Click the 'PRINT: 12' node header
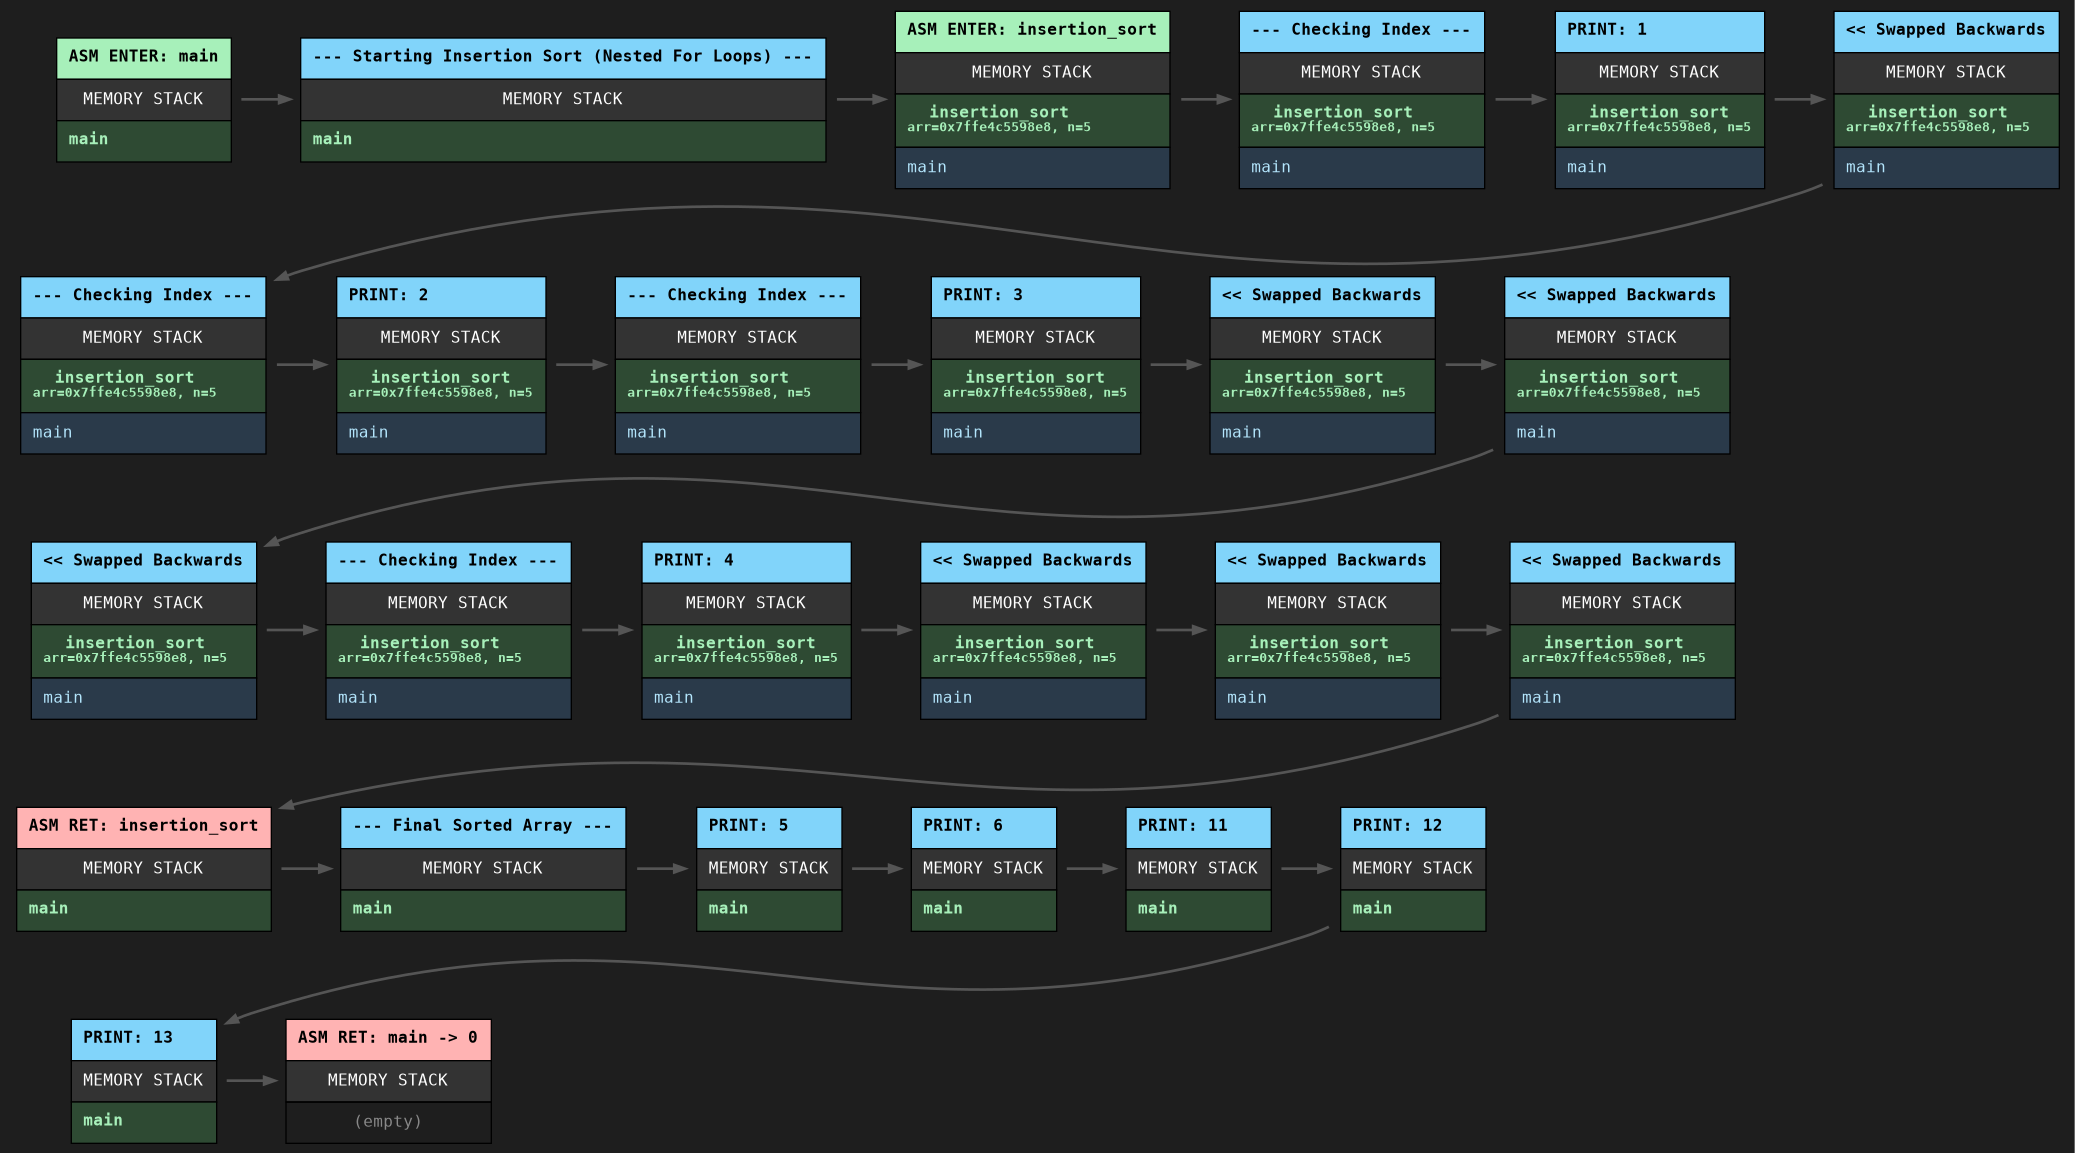 [1412, 826]
